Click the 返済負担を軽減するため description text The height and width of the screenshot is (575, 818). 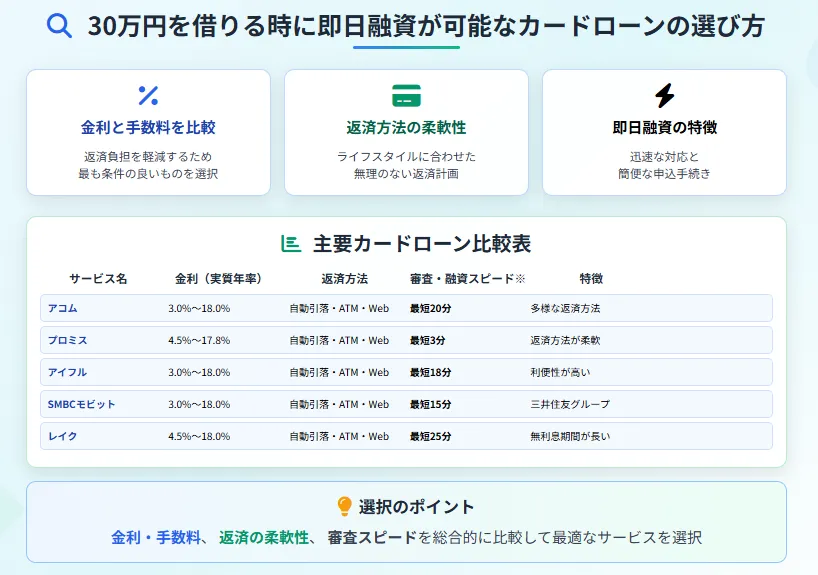148,157
